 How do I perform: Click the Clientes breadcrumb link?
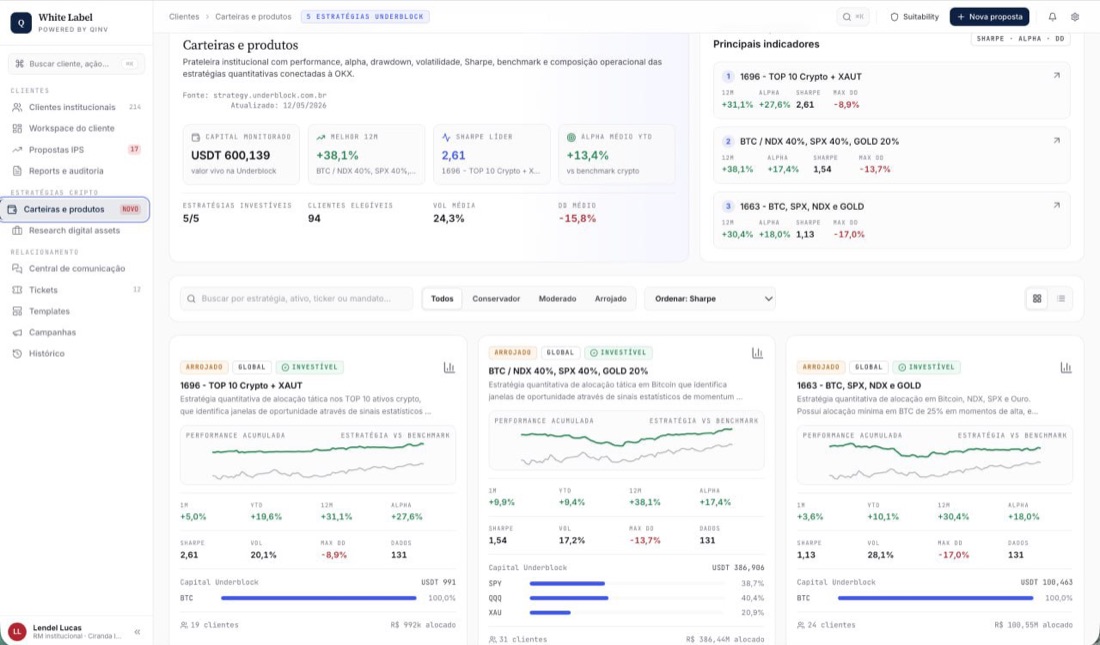click(184, 16)
